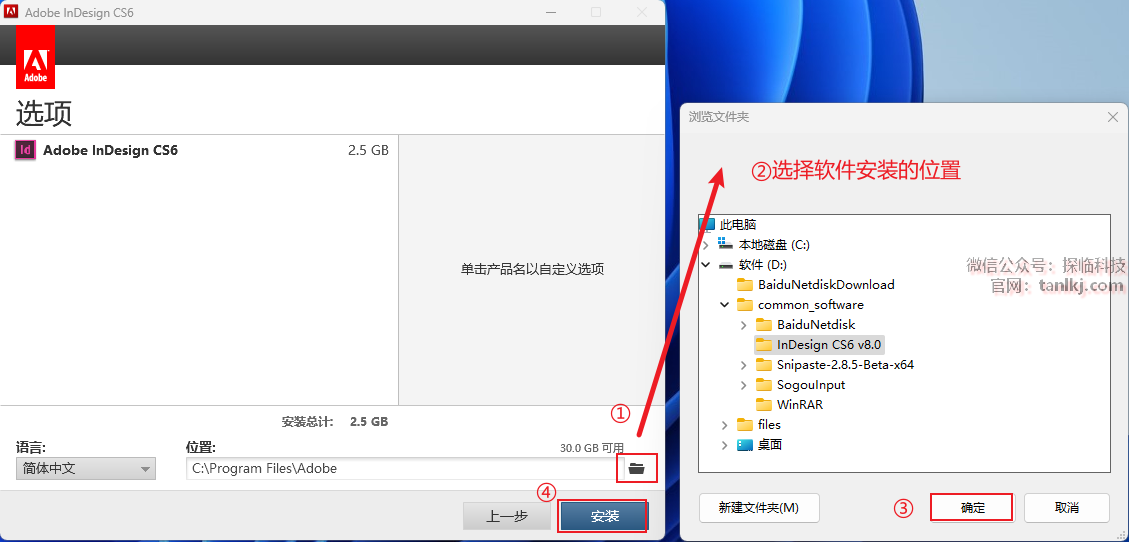Viewport: 1129px width, 542px height.
Task: Select the Adobe InDesign CS6 product row
Action: [x=199, y=150]
